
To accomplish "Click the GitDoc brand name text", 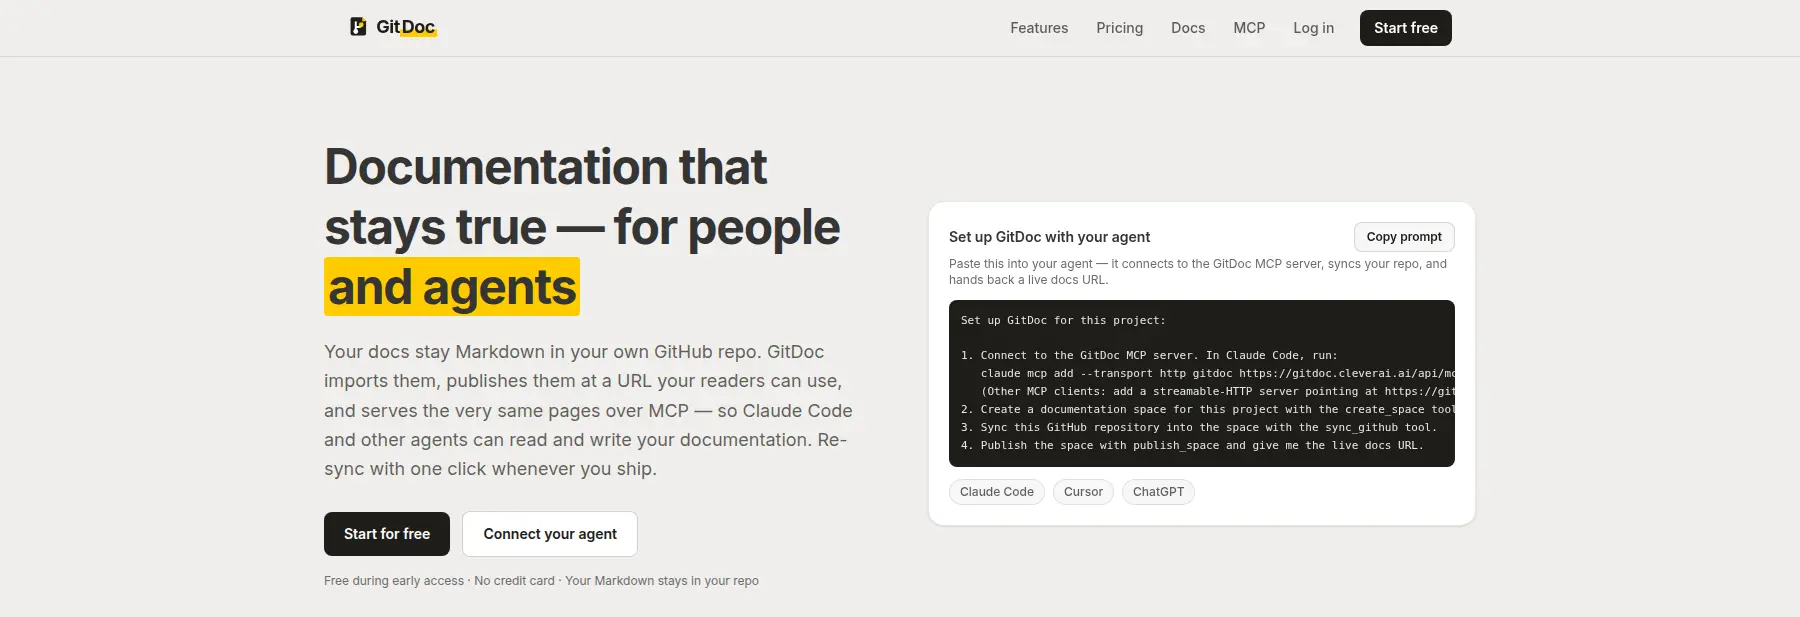I will pyautogui.click(x=406, y=27).
